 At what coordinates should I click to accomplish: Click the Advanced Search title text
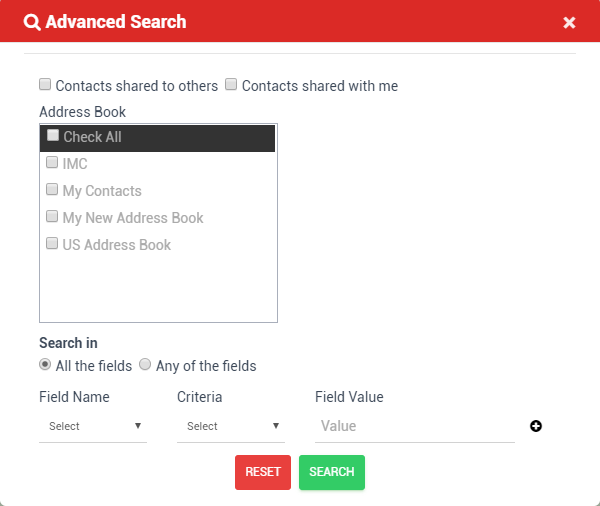coord(116,22)
